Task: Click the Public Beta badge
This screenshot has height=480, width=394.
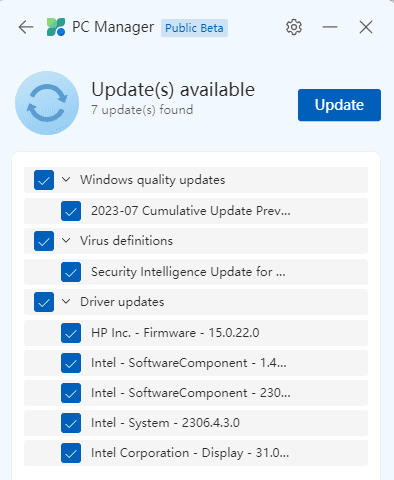Action: point(194,28)
